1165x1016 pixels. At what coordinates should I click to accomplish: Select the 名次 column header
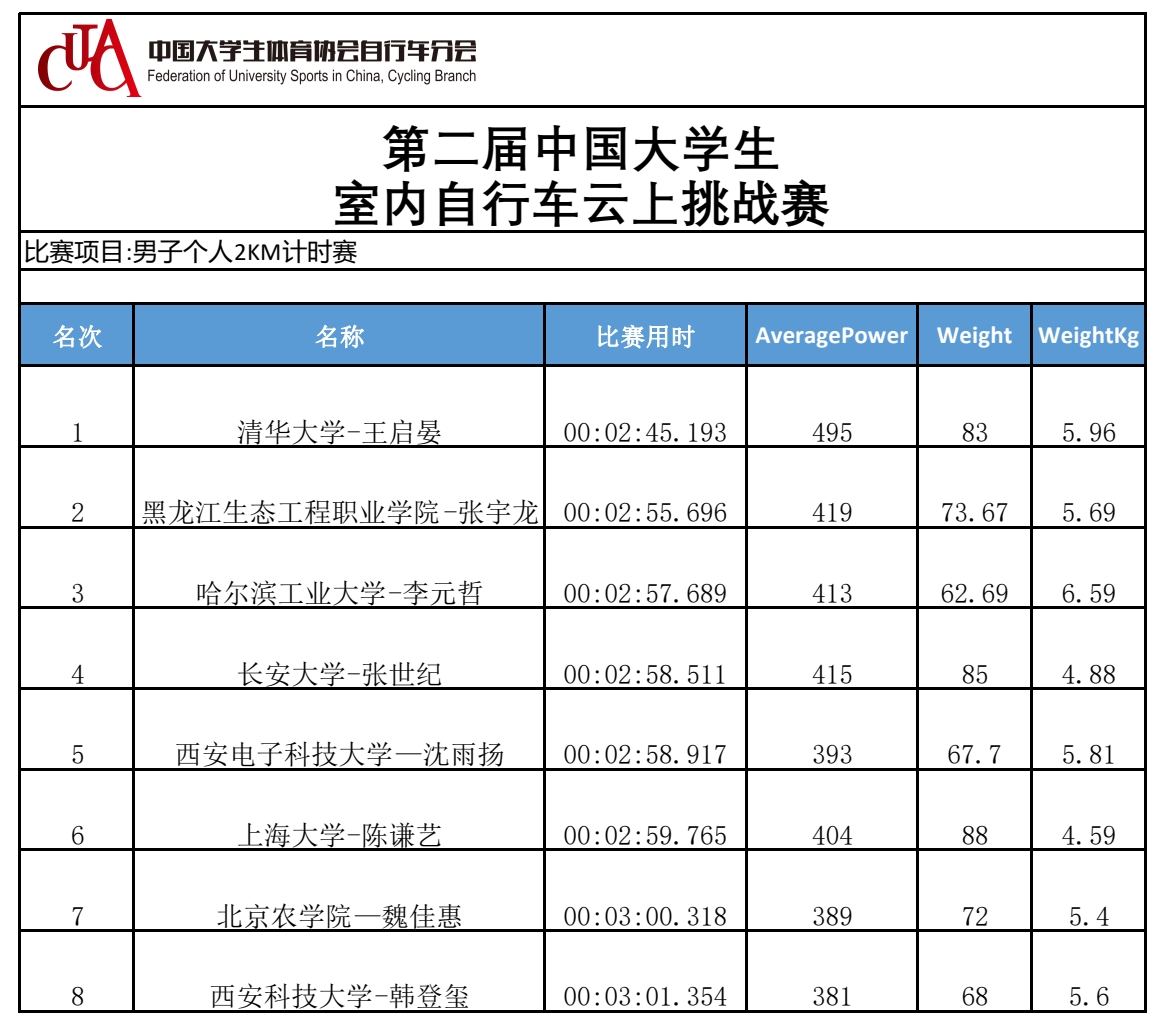77,335
